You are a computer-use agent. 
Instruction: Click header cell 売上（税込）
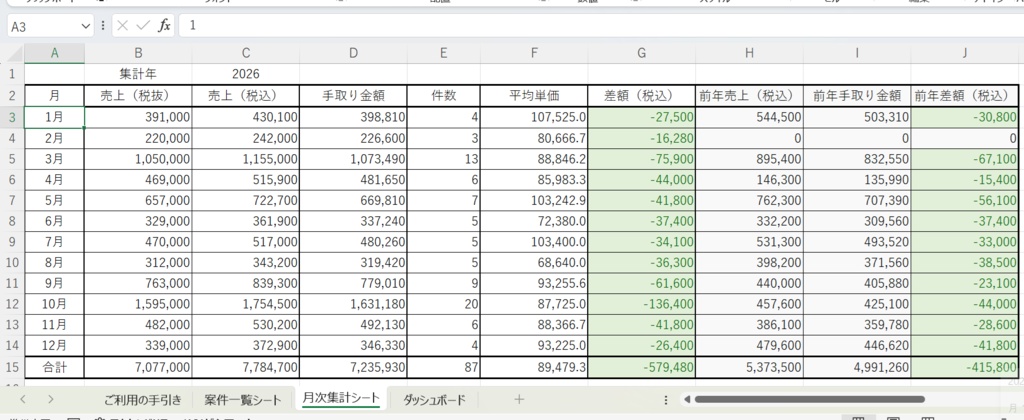[x=246, y=95]
